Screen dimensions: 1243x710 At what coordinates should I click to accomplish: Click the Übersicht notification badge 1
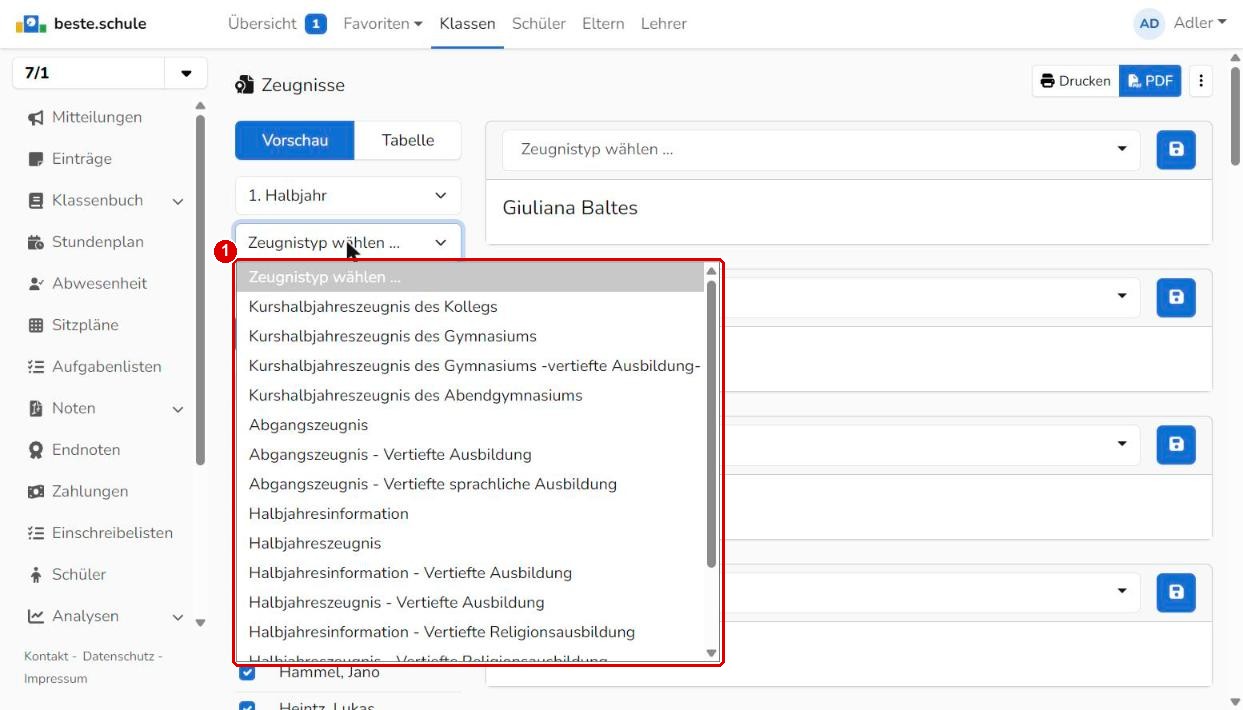point(316,23)
